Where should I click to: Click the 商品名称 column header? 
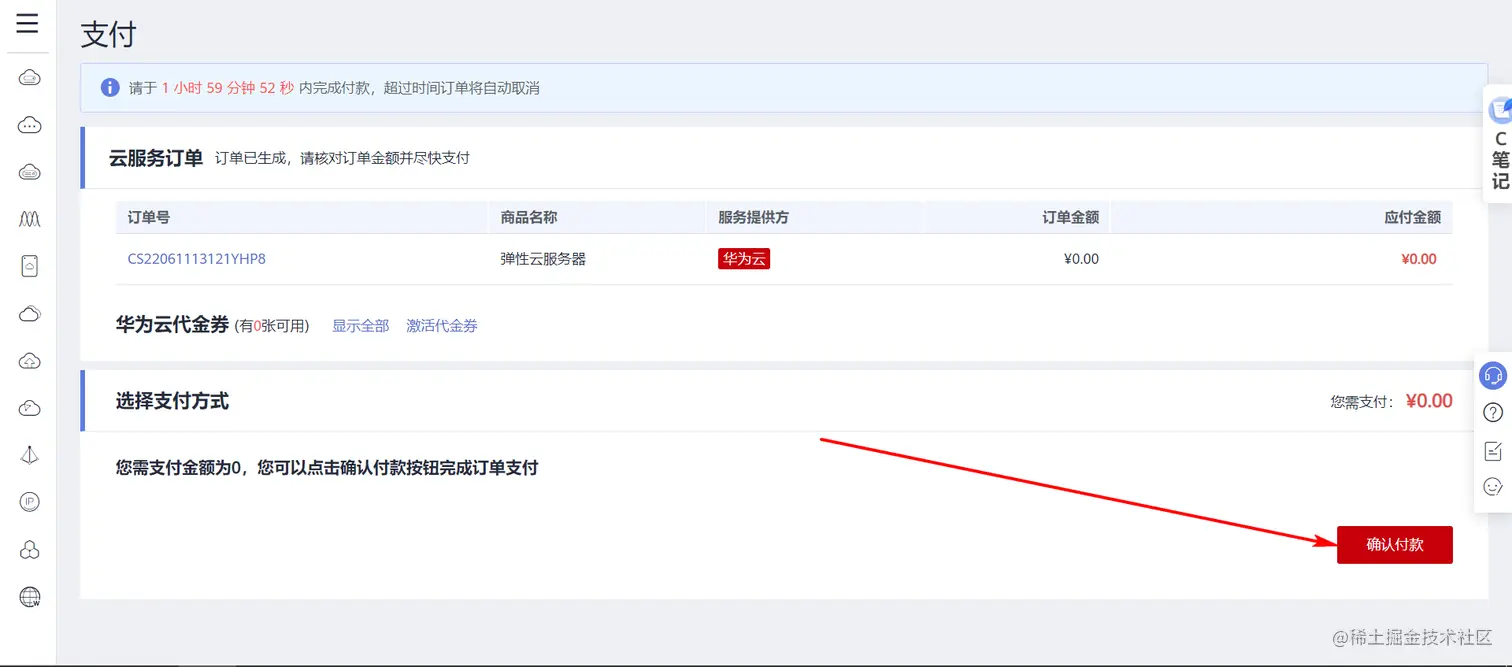click(x=529, y=217)
